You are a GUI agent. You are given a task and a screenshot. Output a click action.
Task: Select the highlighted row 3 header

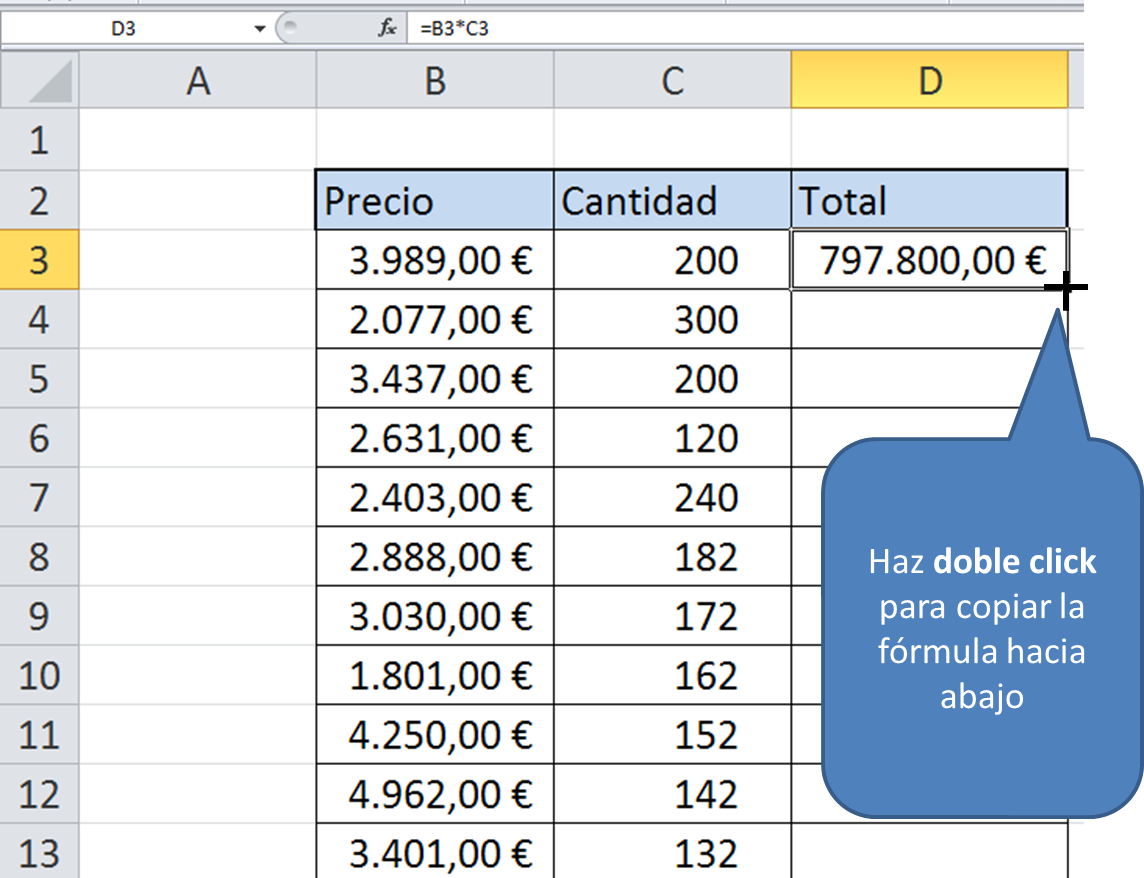39,260
